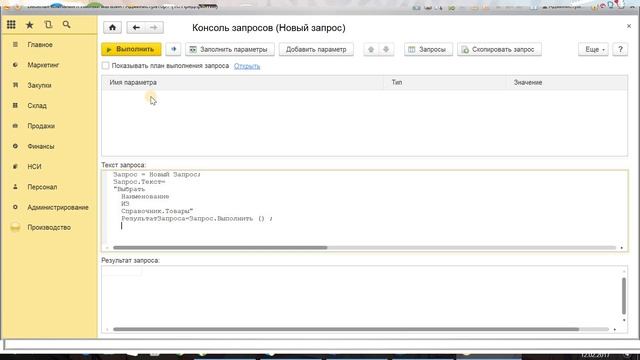640x360 pixels.
Task: Click the vertical scrollbar of query result
Action: 624,296
